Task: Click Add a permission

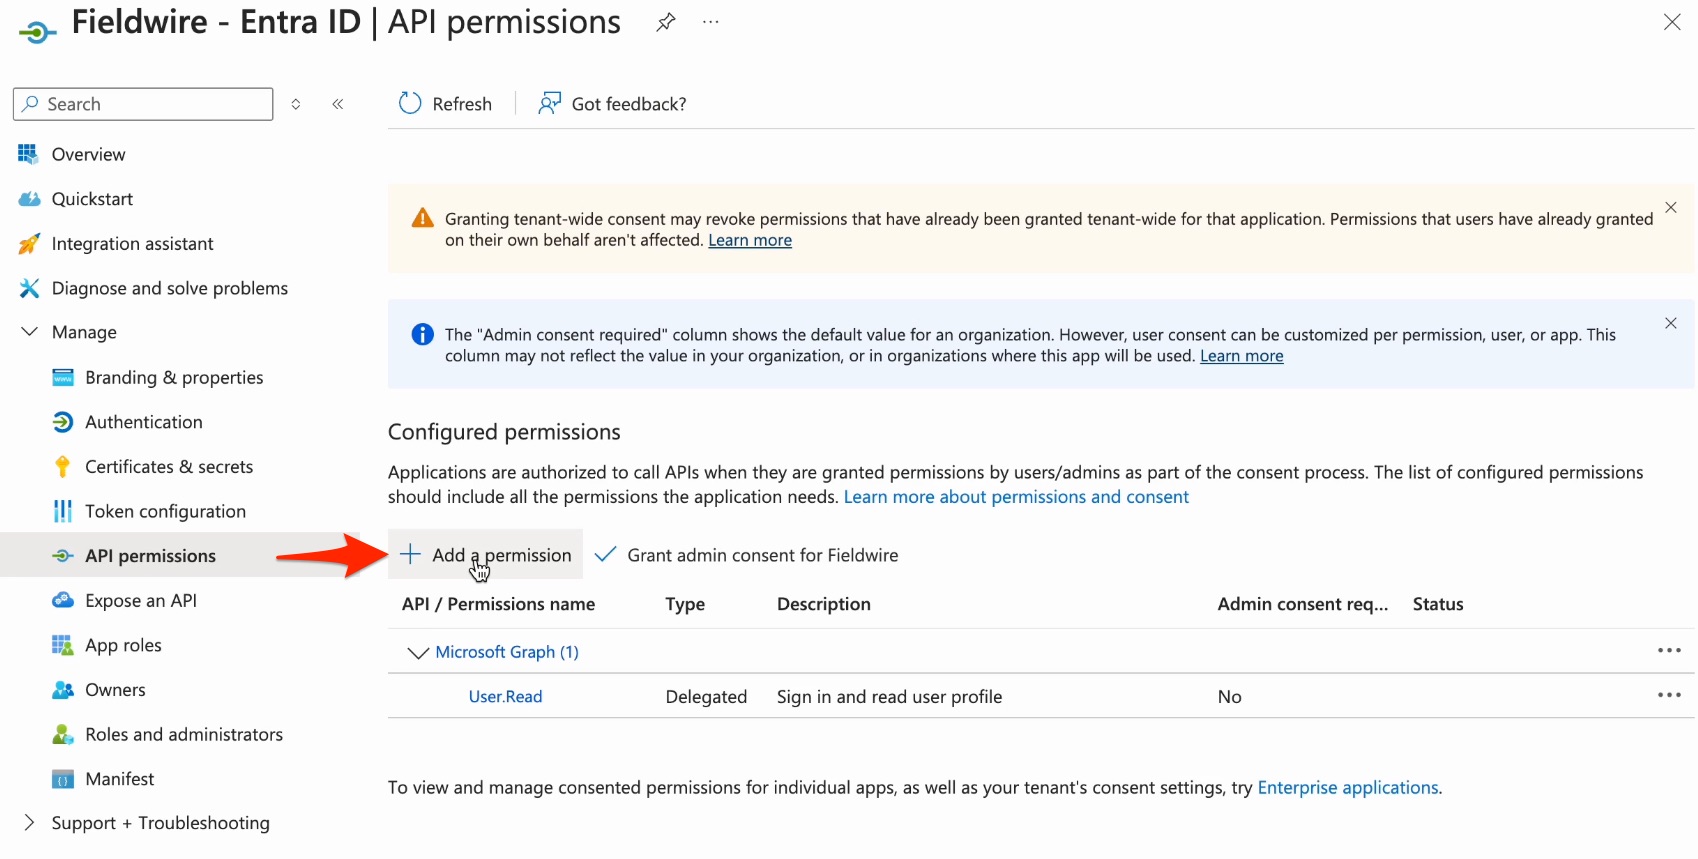Action: [x=485, y=555]
